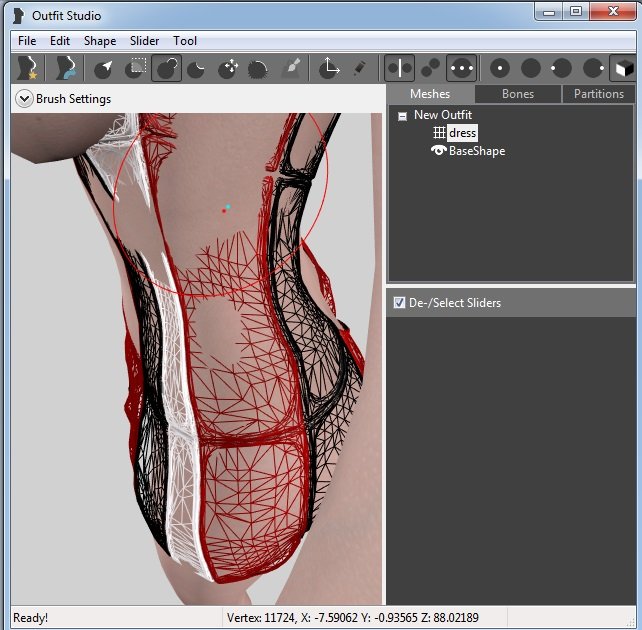
Task: Select the Move brush four-arrow tool
Action: [228, 68]
